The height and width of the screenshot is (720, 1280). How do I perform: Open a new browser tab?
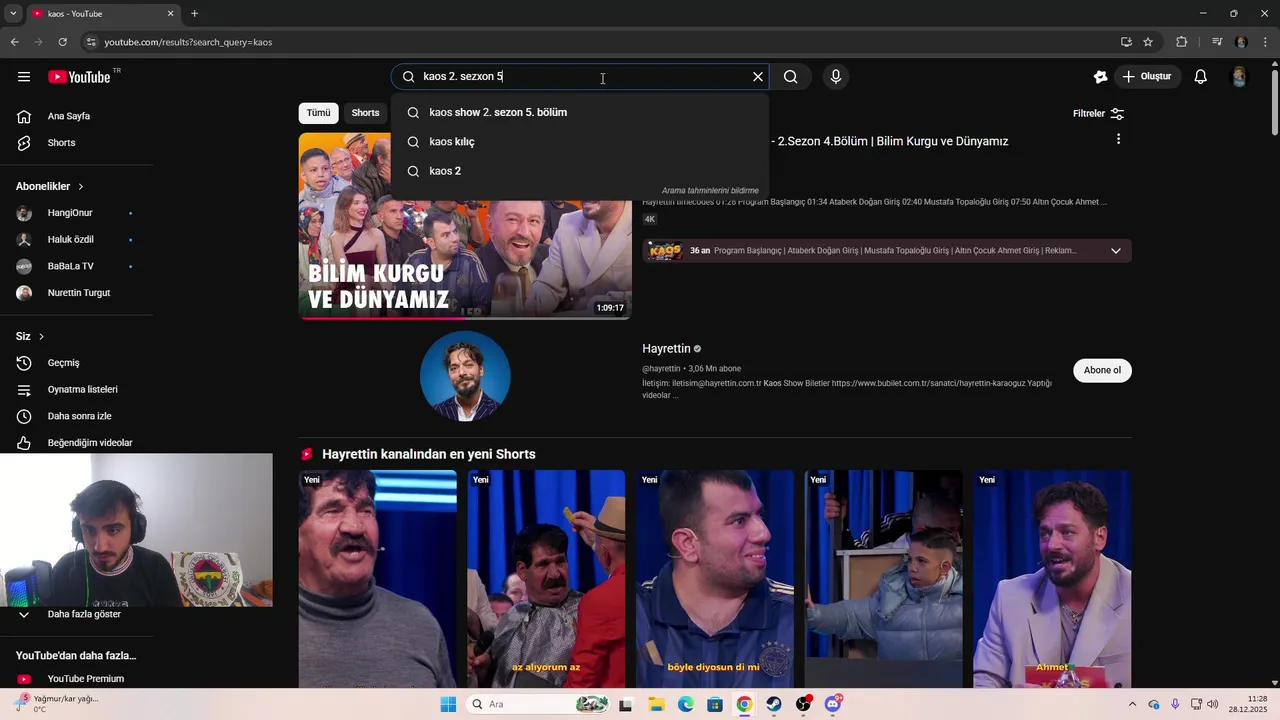pyautogui.click(x=194, y=14)
